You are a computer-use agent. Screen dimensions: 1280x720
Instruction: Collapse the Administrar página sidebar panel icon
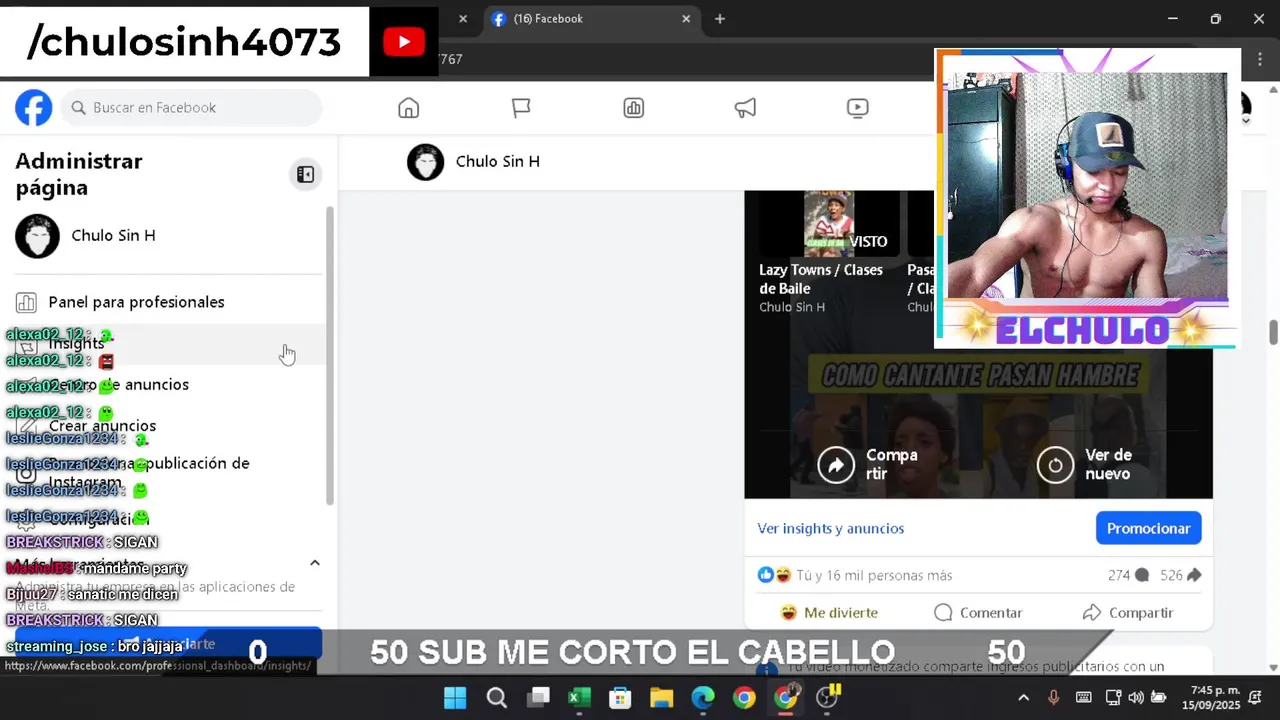coord(305,175)
